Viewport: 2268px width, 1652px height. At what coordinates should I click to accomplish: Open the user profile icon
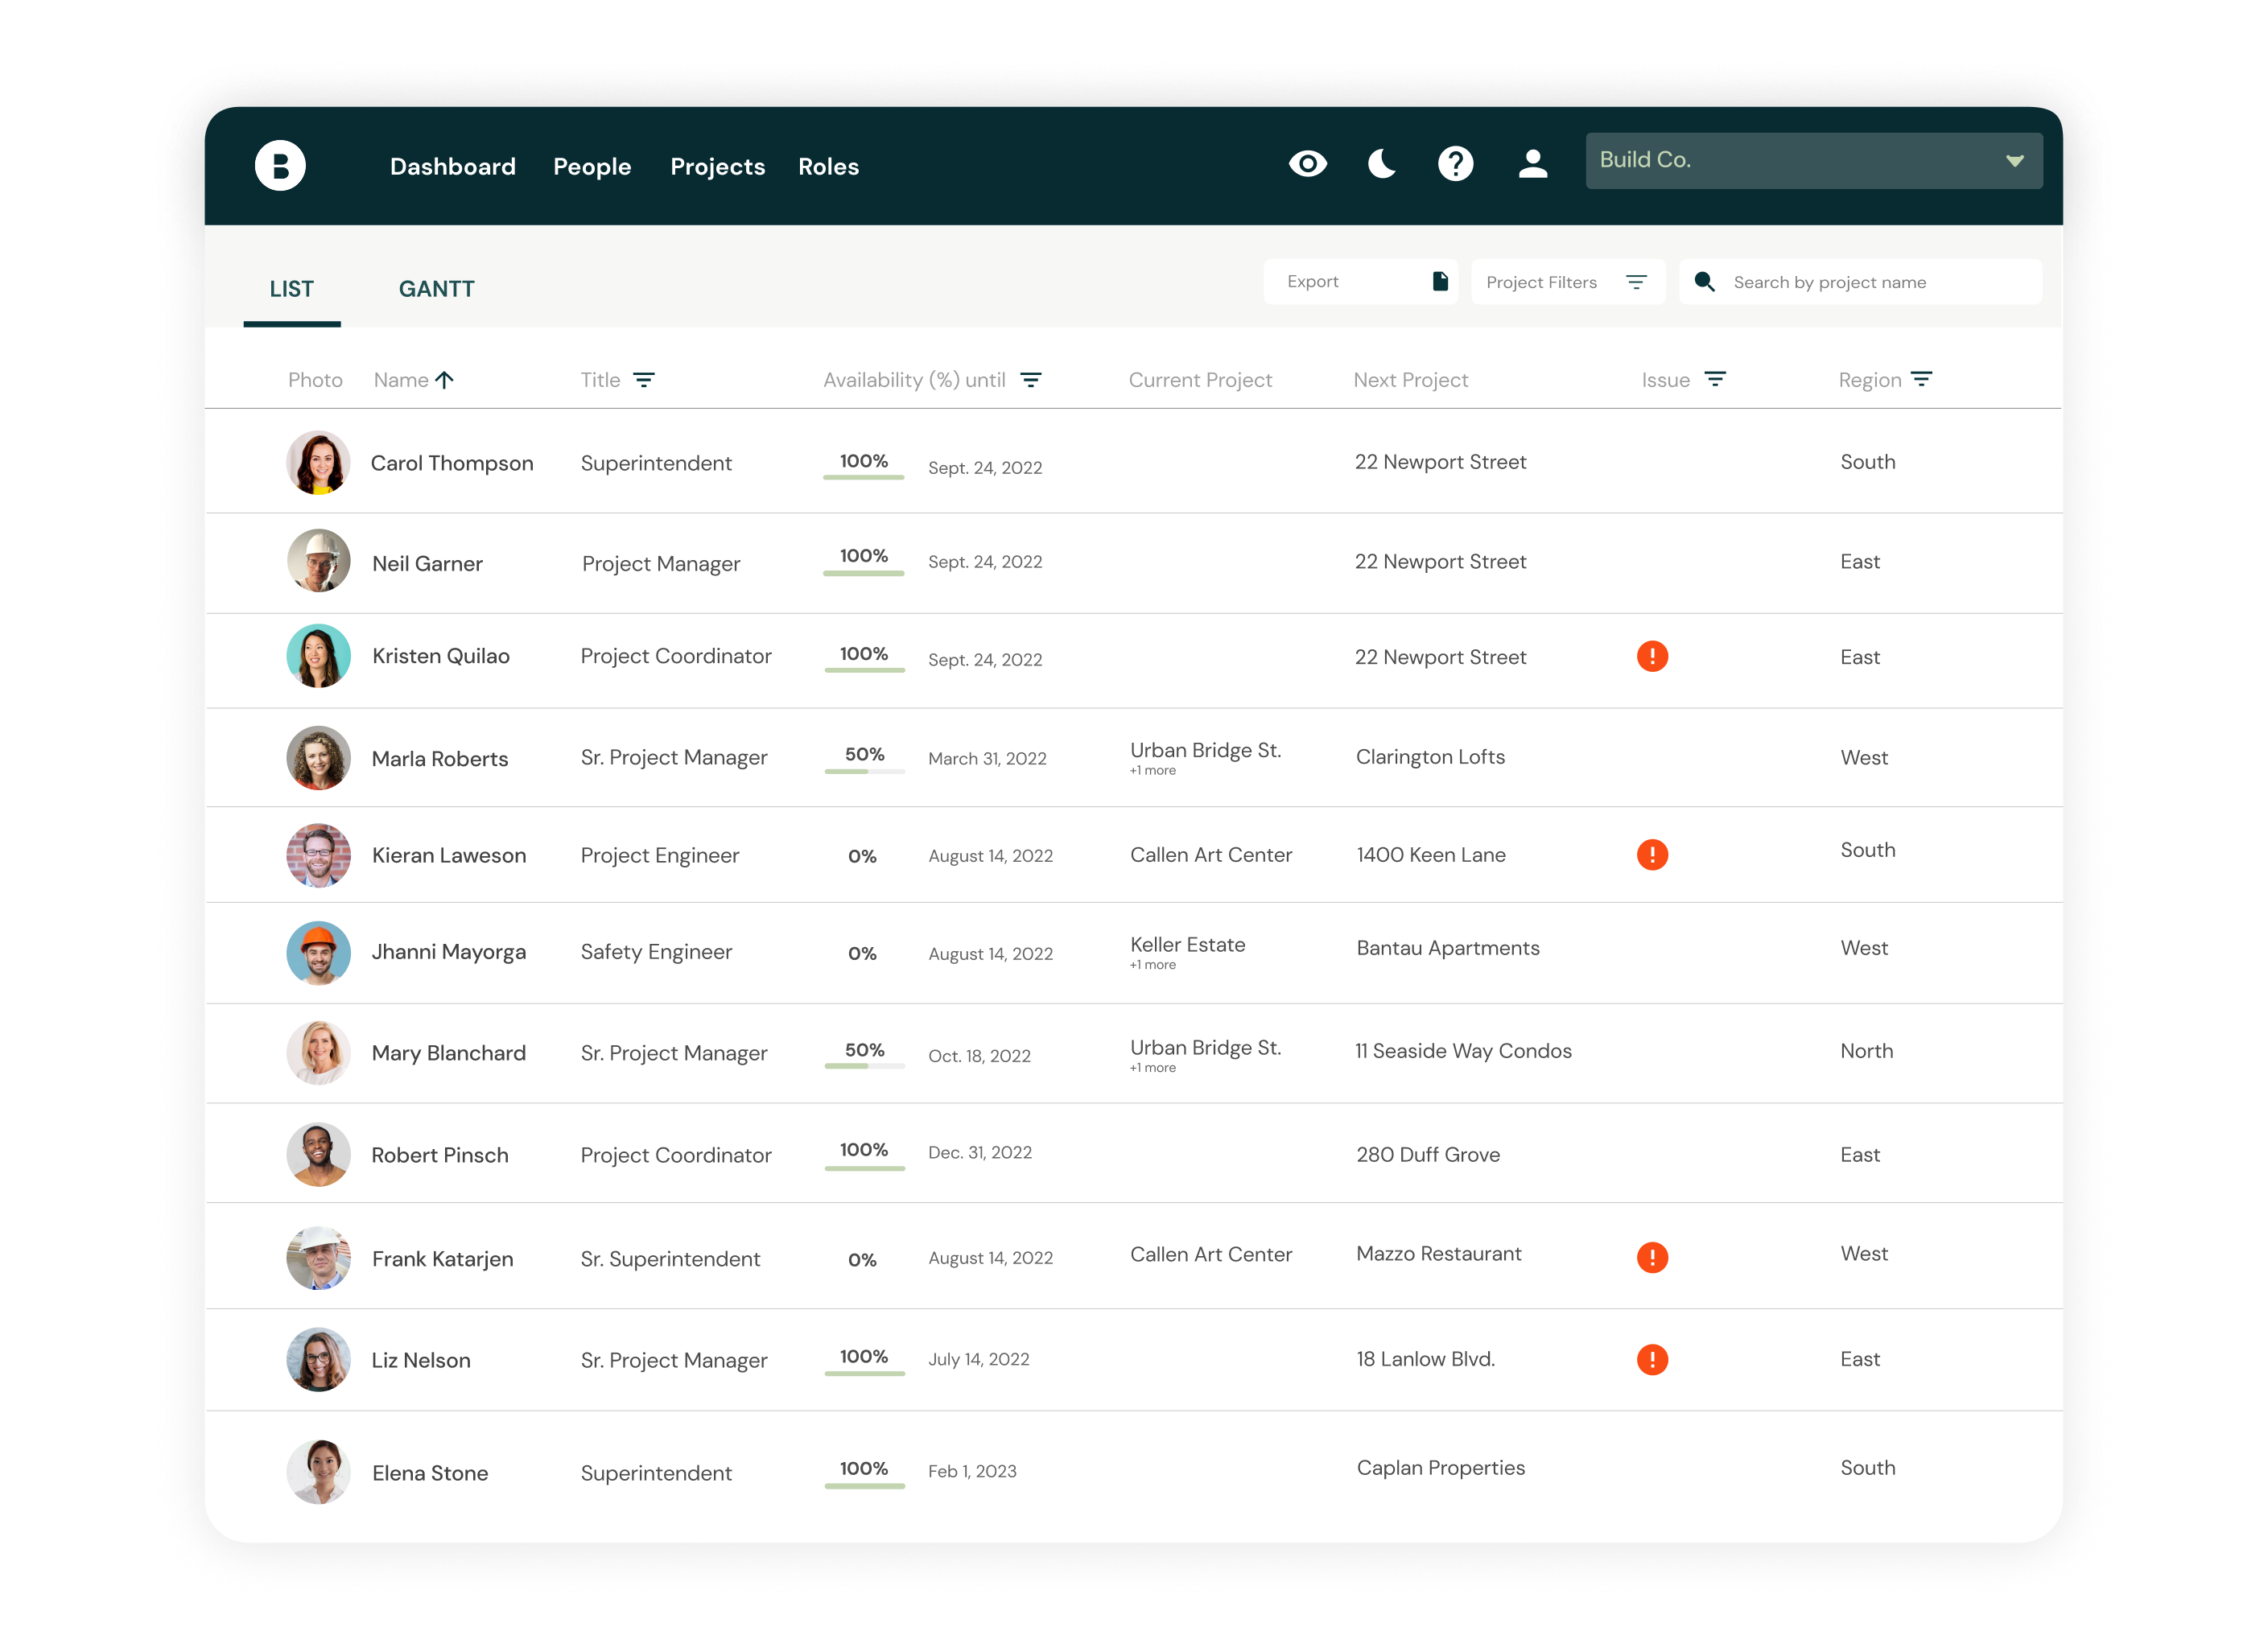coord(1532,164)
